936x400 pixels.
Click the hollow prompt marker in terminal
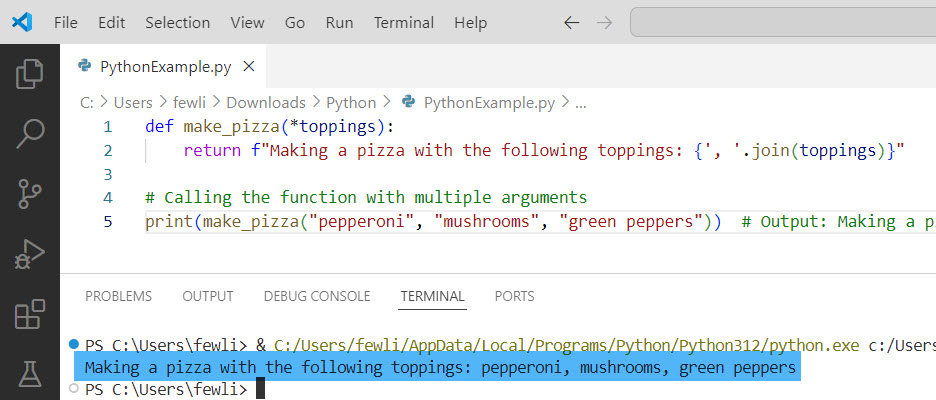[74, 388]
